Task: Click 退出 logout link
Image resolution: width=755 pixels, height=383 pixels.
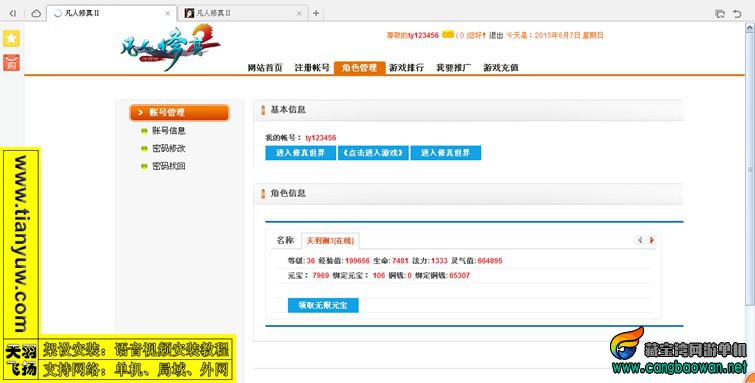Action: [x=496, y=35]
